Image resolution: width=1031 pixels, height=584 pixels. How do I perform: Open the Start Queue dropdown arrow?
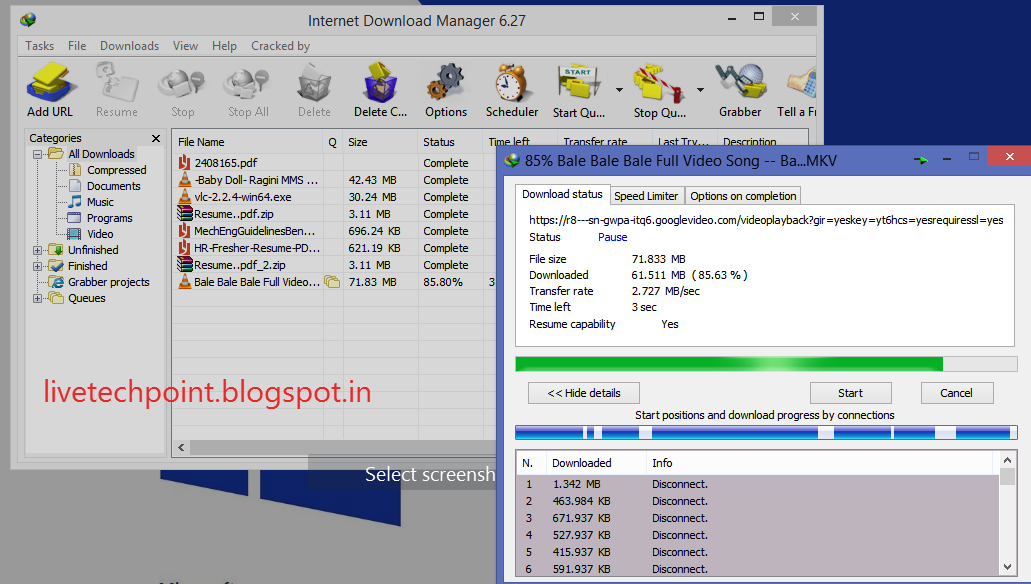pos(619,90)
